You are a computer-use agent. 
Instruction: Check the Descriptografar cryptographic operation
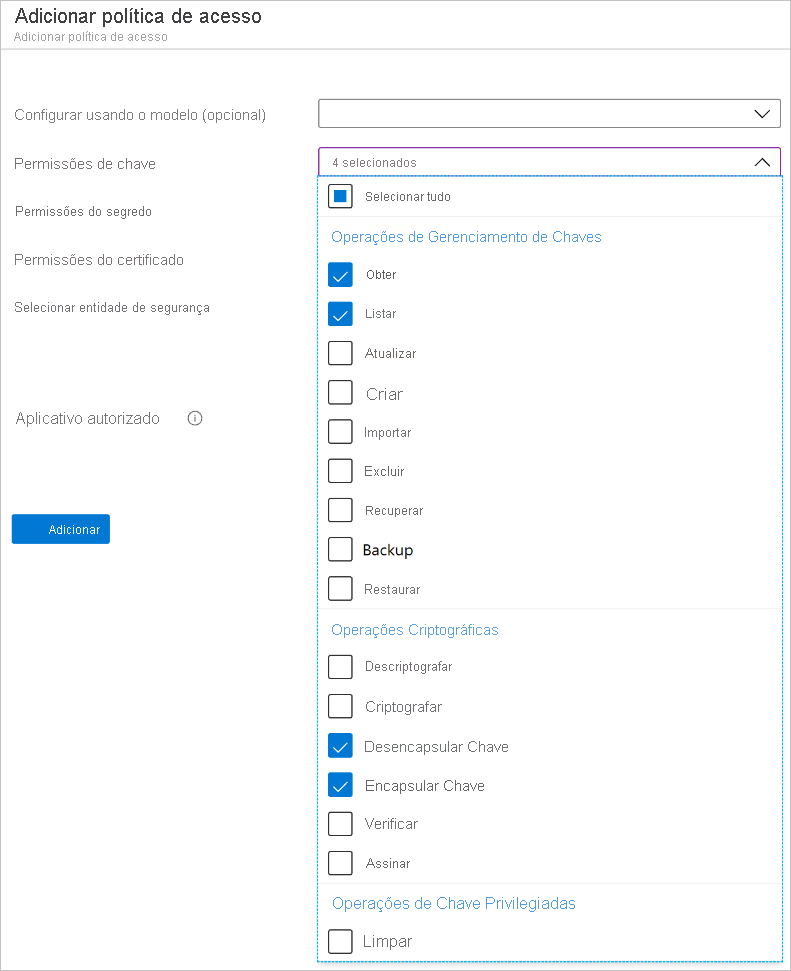pyautogui.click(x=340, y=667)
